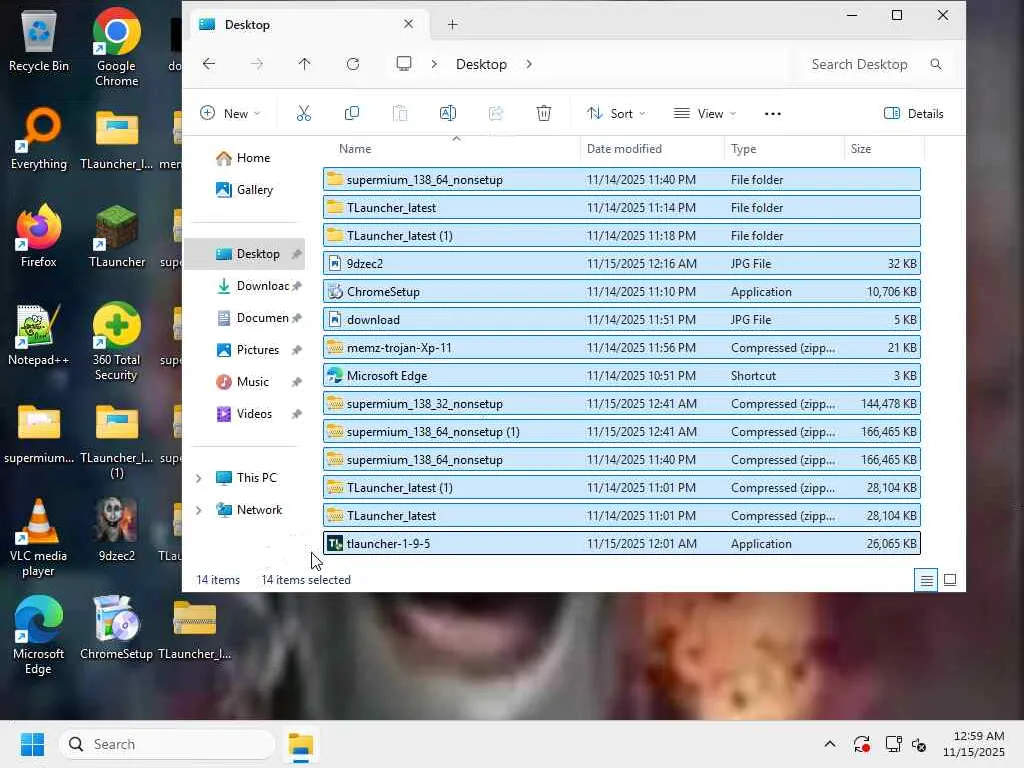This screenshot has height=768, width=1024.
Task: Open Music in sidebar
Action: 243,382
